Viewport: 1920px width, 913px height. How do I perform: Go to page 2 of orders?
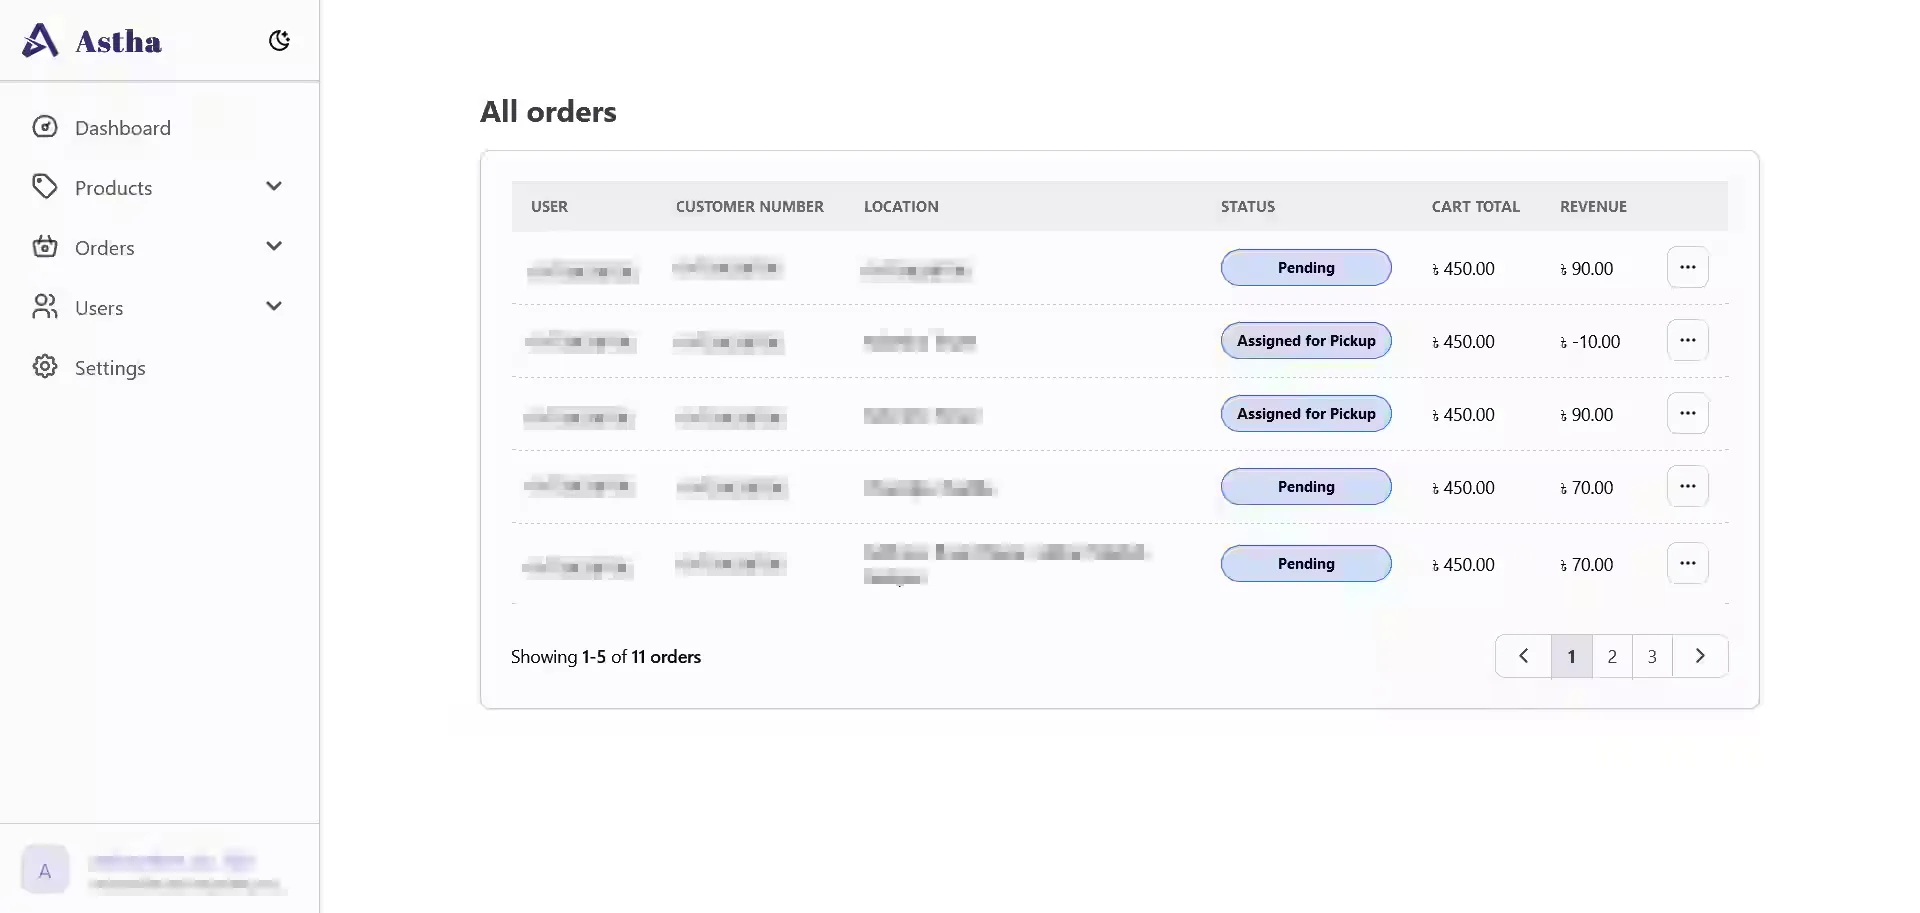pos(1611,656)
